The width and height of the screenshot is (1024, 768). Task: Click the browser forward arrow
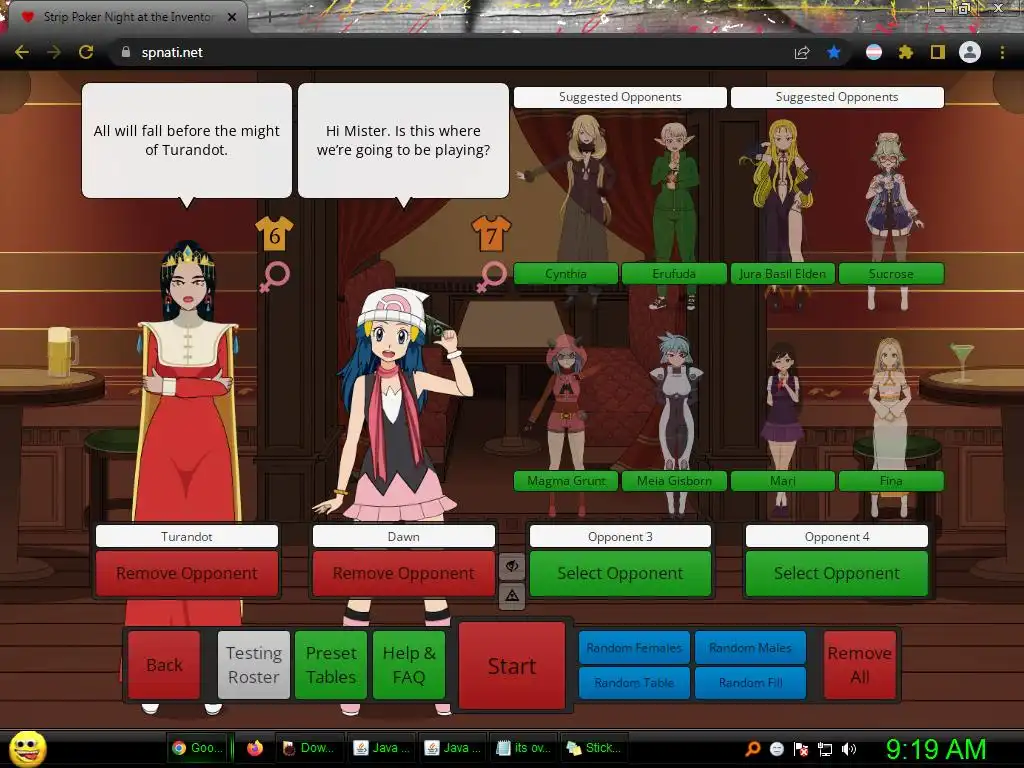[x=54, y=52]
